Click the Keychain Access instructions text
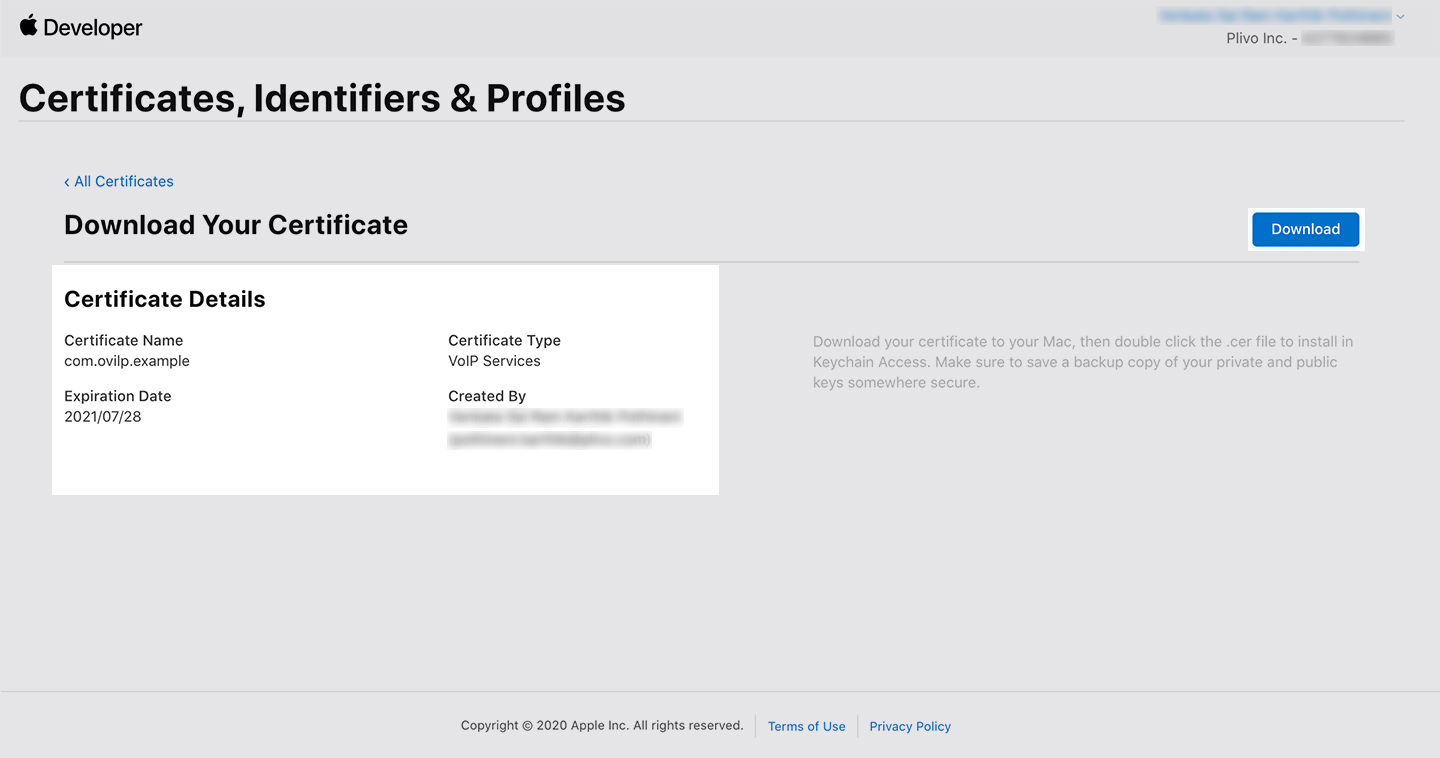This screenshot has width=1440, height=758. coord(1083,362)
